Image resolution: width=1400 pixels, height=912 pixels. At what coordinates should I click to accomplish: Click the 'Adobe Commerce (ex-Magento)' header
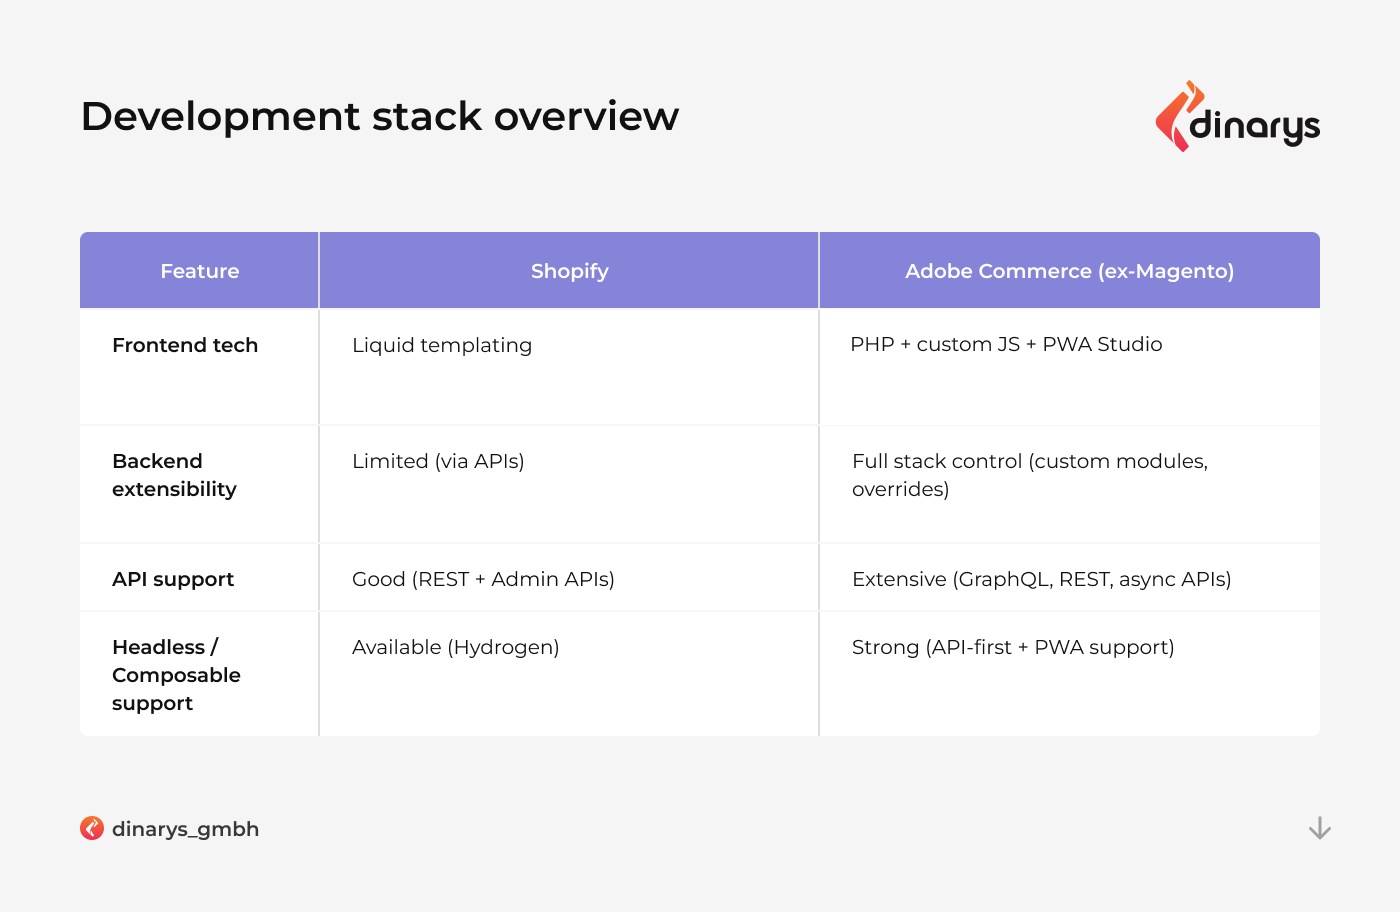[1069, 271]
